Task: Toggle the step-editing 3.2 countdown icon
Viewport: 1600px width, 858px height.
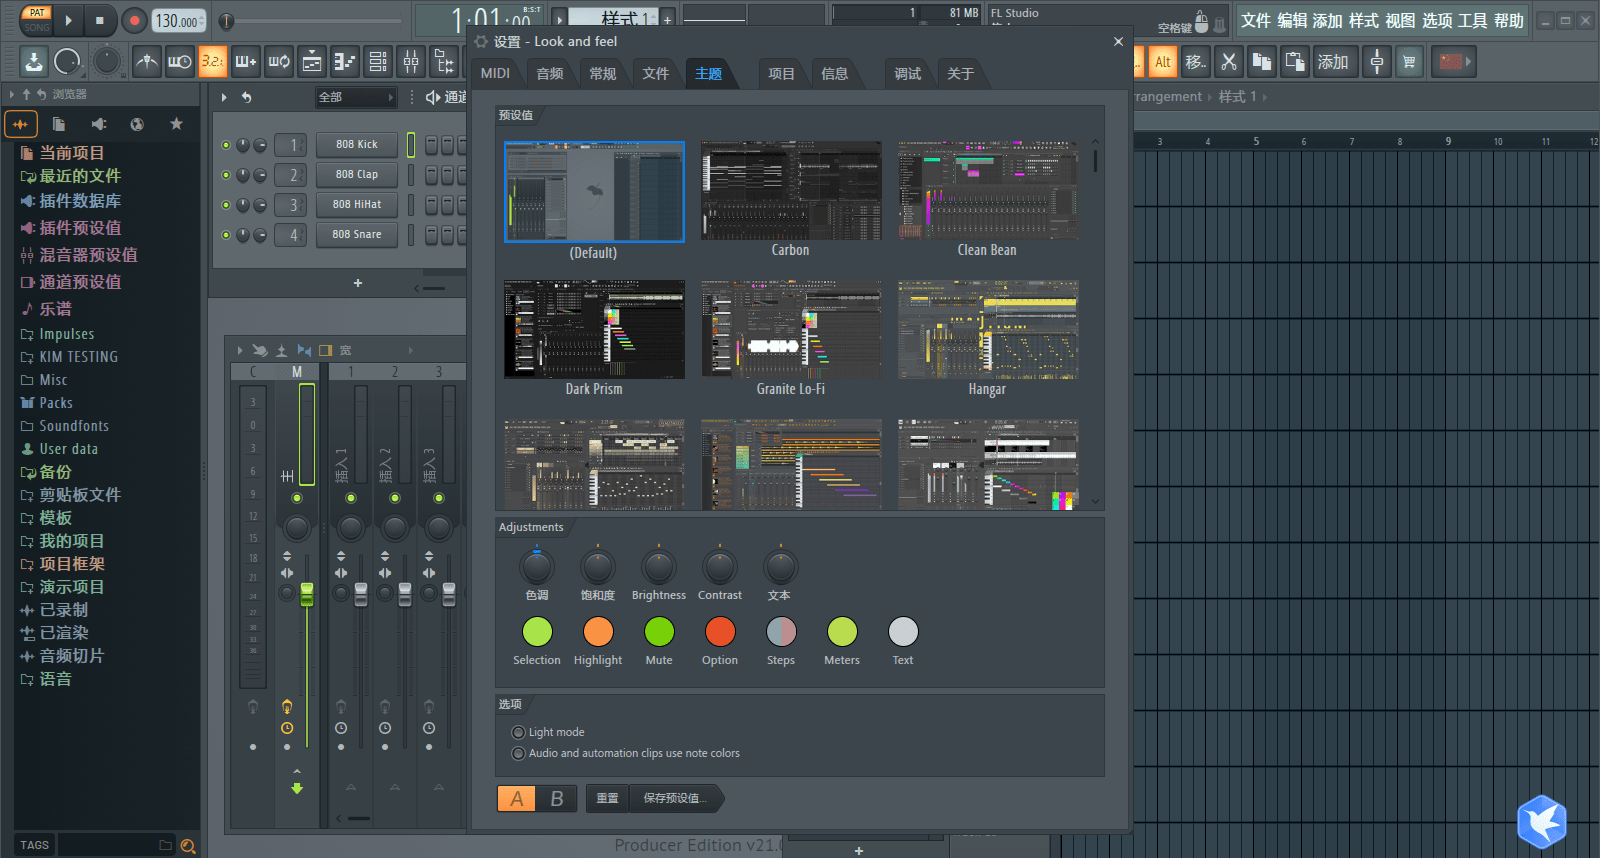Action: tap(212, 62)
